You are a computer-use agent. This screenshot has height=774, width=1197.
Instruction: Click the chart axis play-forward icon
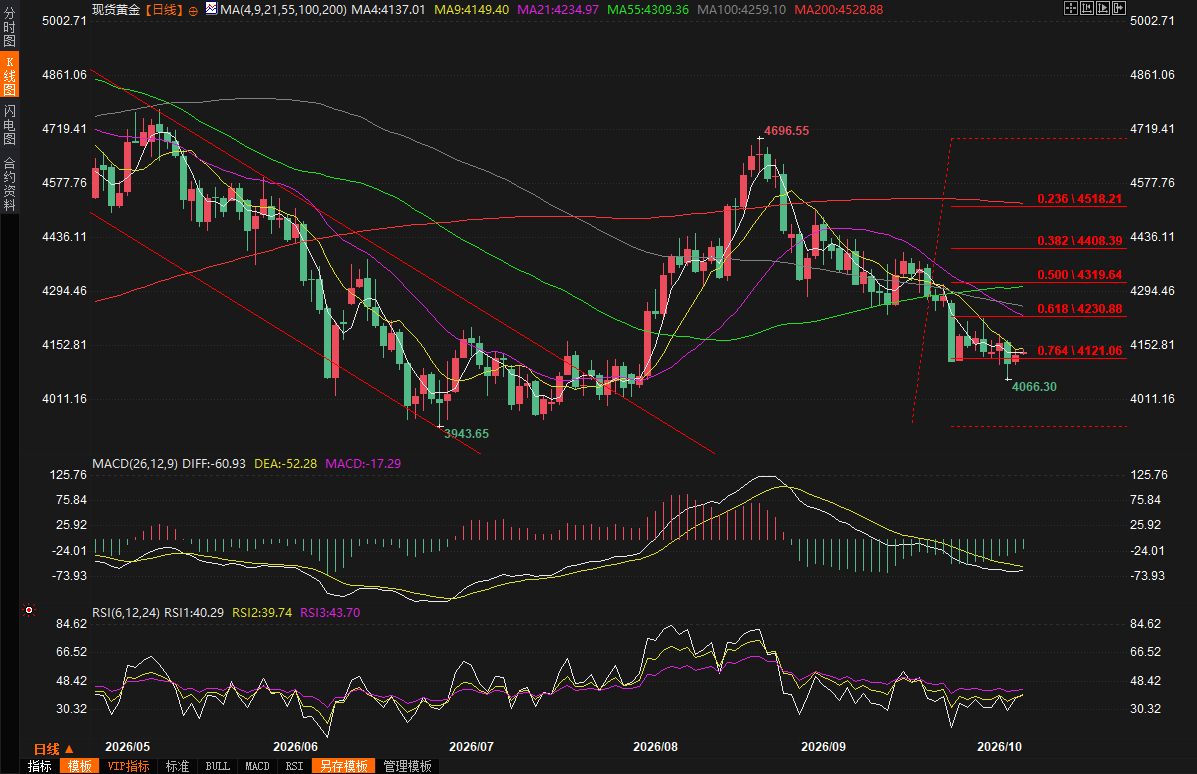click(1103, 8)
